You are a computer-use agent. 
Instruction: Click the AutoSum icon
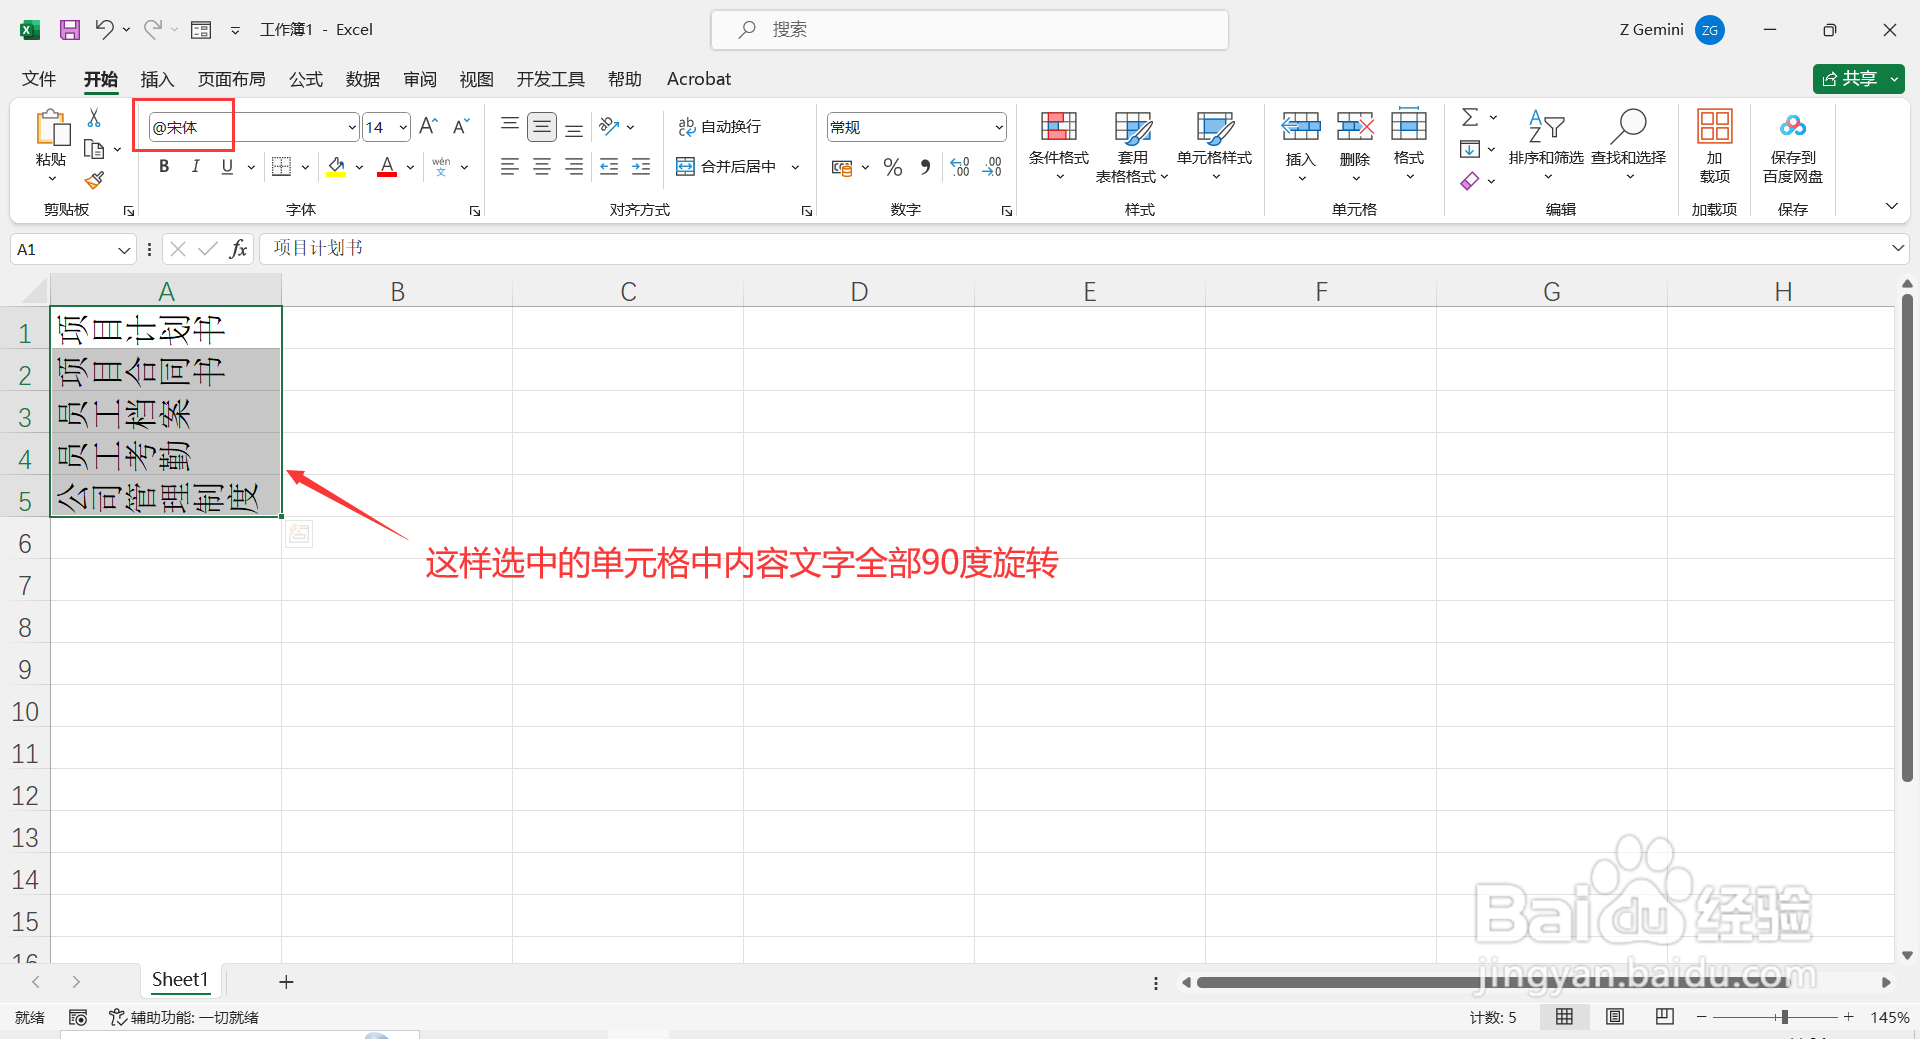click(x=1468, y=117)
